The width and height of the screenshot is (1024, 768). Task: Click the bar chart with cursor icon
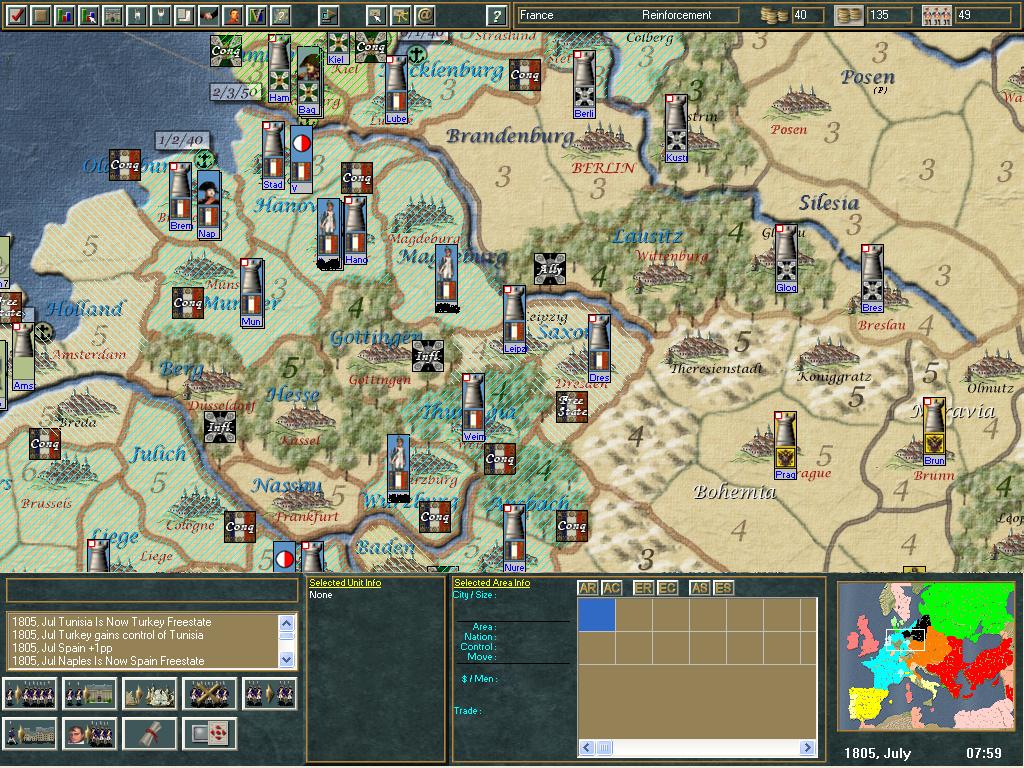point(89,15)
